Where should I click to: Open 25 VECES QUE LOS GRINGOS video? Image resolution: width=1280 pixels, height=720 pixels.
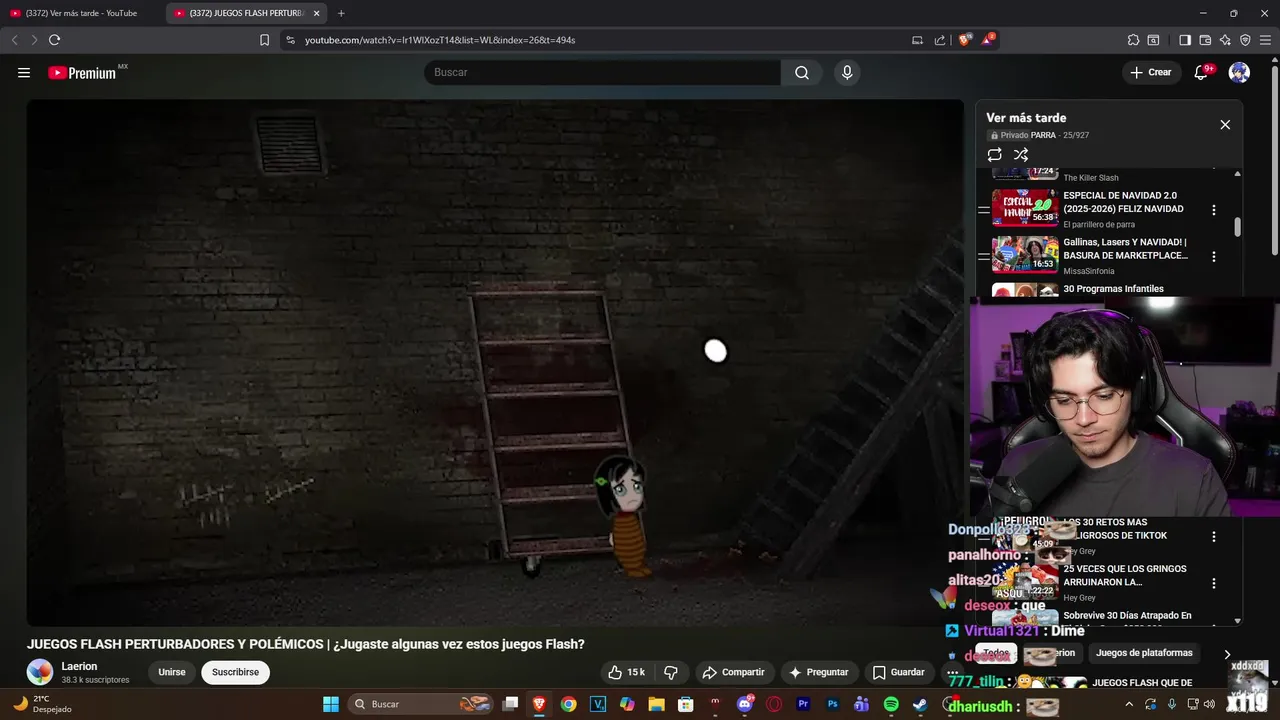pyautogui.click(x=1125, y=575)
